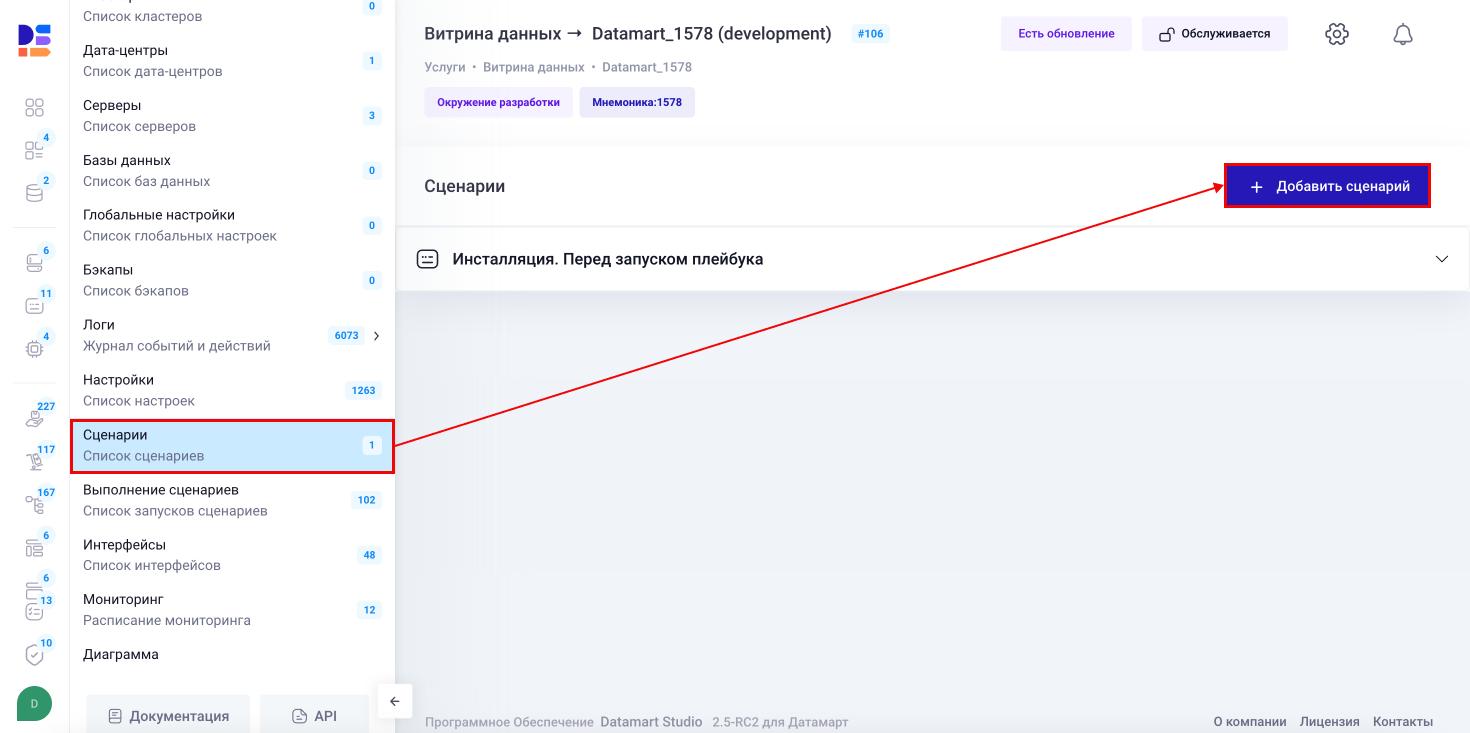The image size is (1470, 733).
Task: Click the Документация button
Action: (x=168, y=716)
